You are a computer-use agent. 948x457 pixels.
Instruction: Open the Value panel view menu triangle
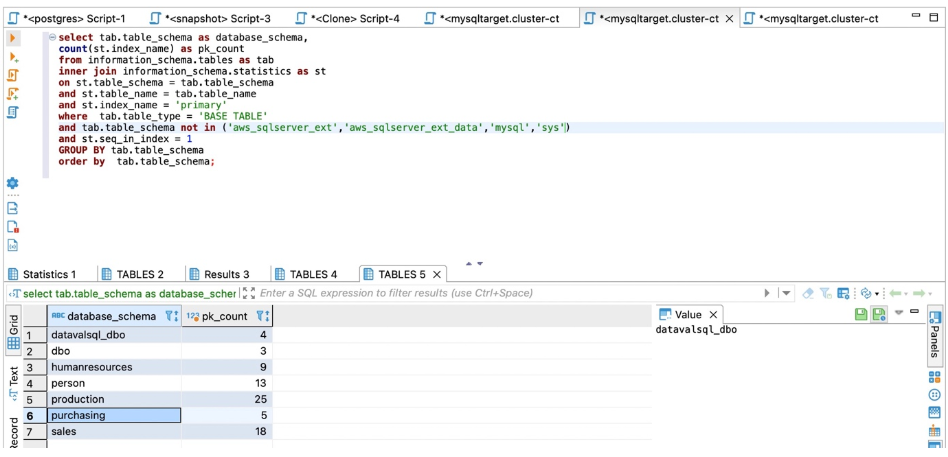point(898,313)
